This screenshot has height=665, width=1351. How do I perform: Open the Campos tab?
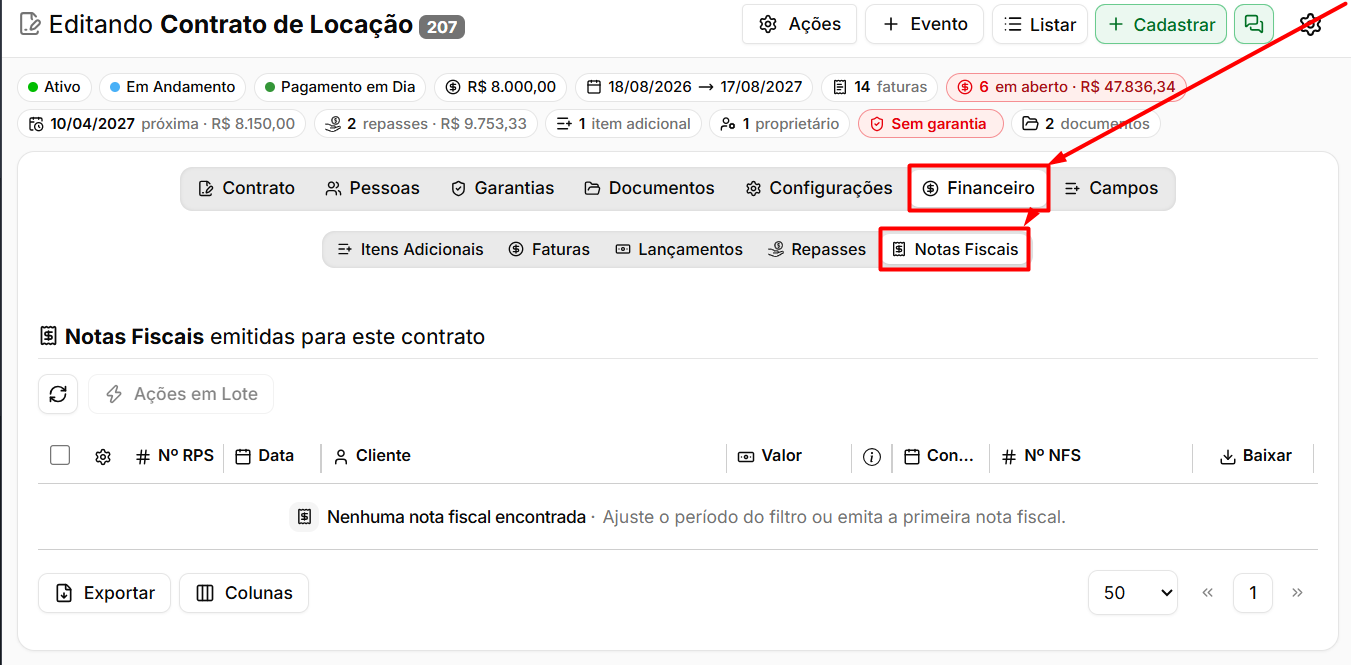click(1110, 188)
